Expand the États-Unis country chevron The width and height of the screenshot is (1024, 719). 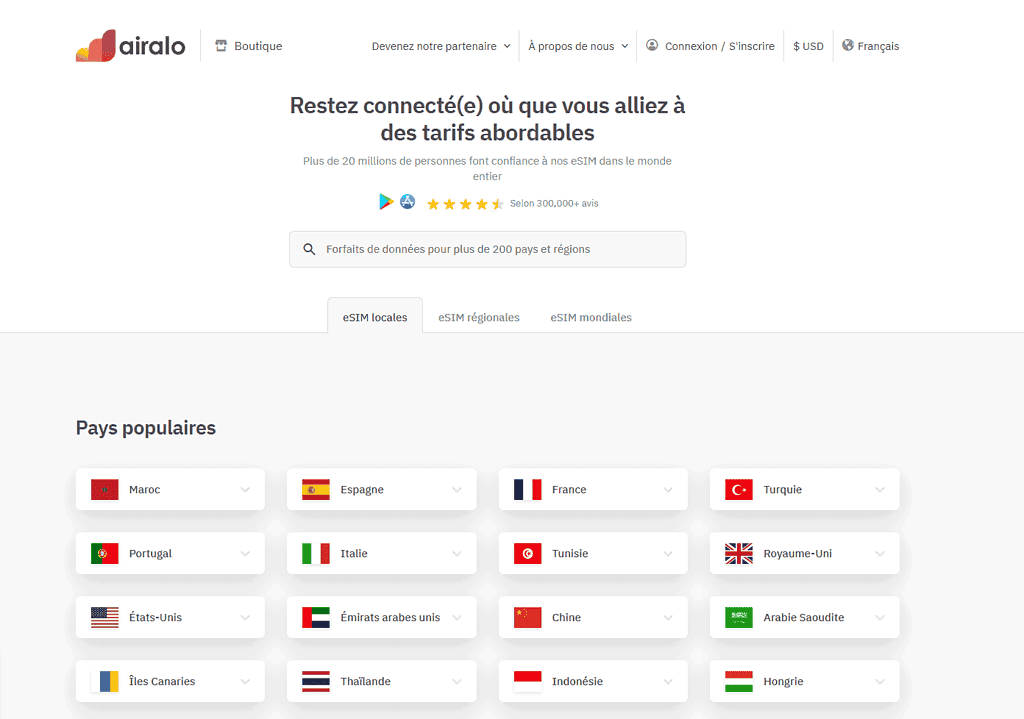[x=245, y=618]
